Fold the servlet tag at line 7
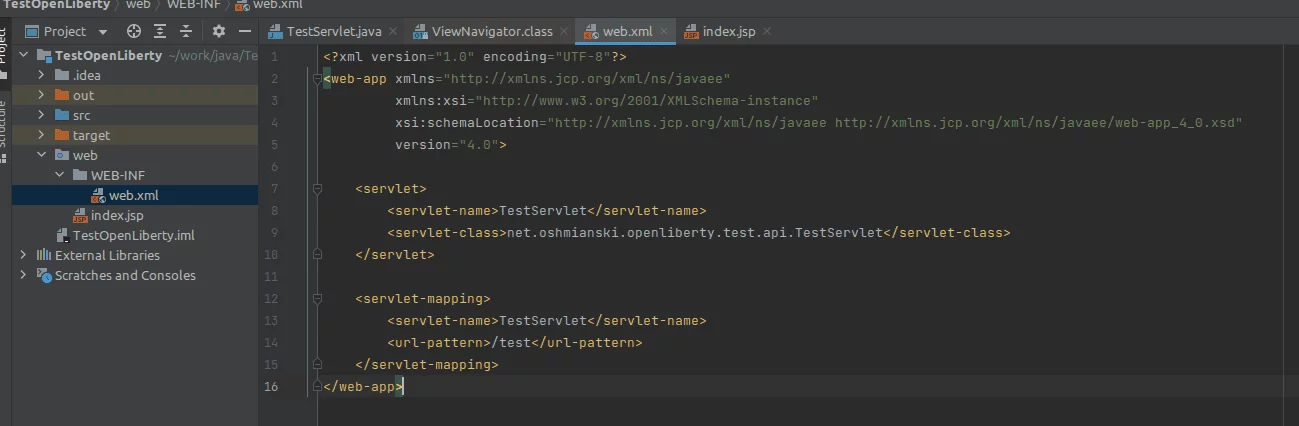 [315, 188]
